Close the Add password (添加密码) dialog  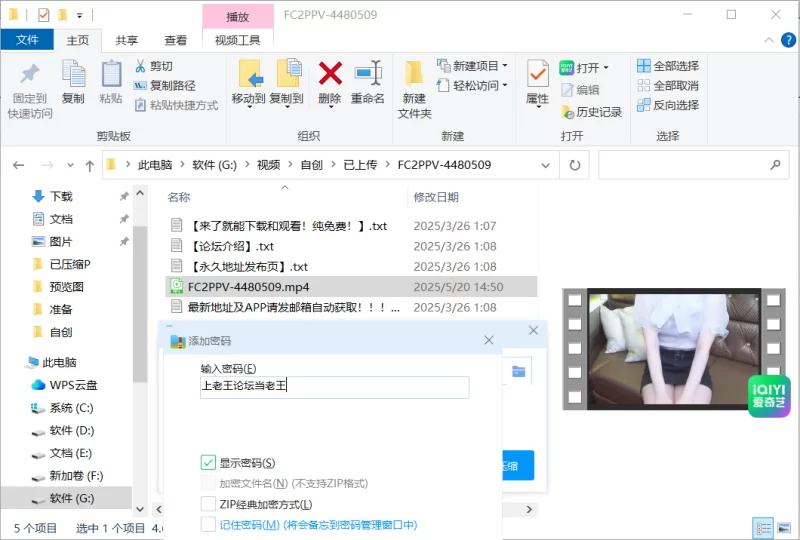(x=488, y=340)
